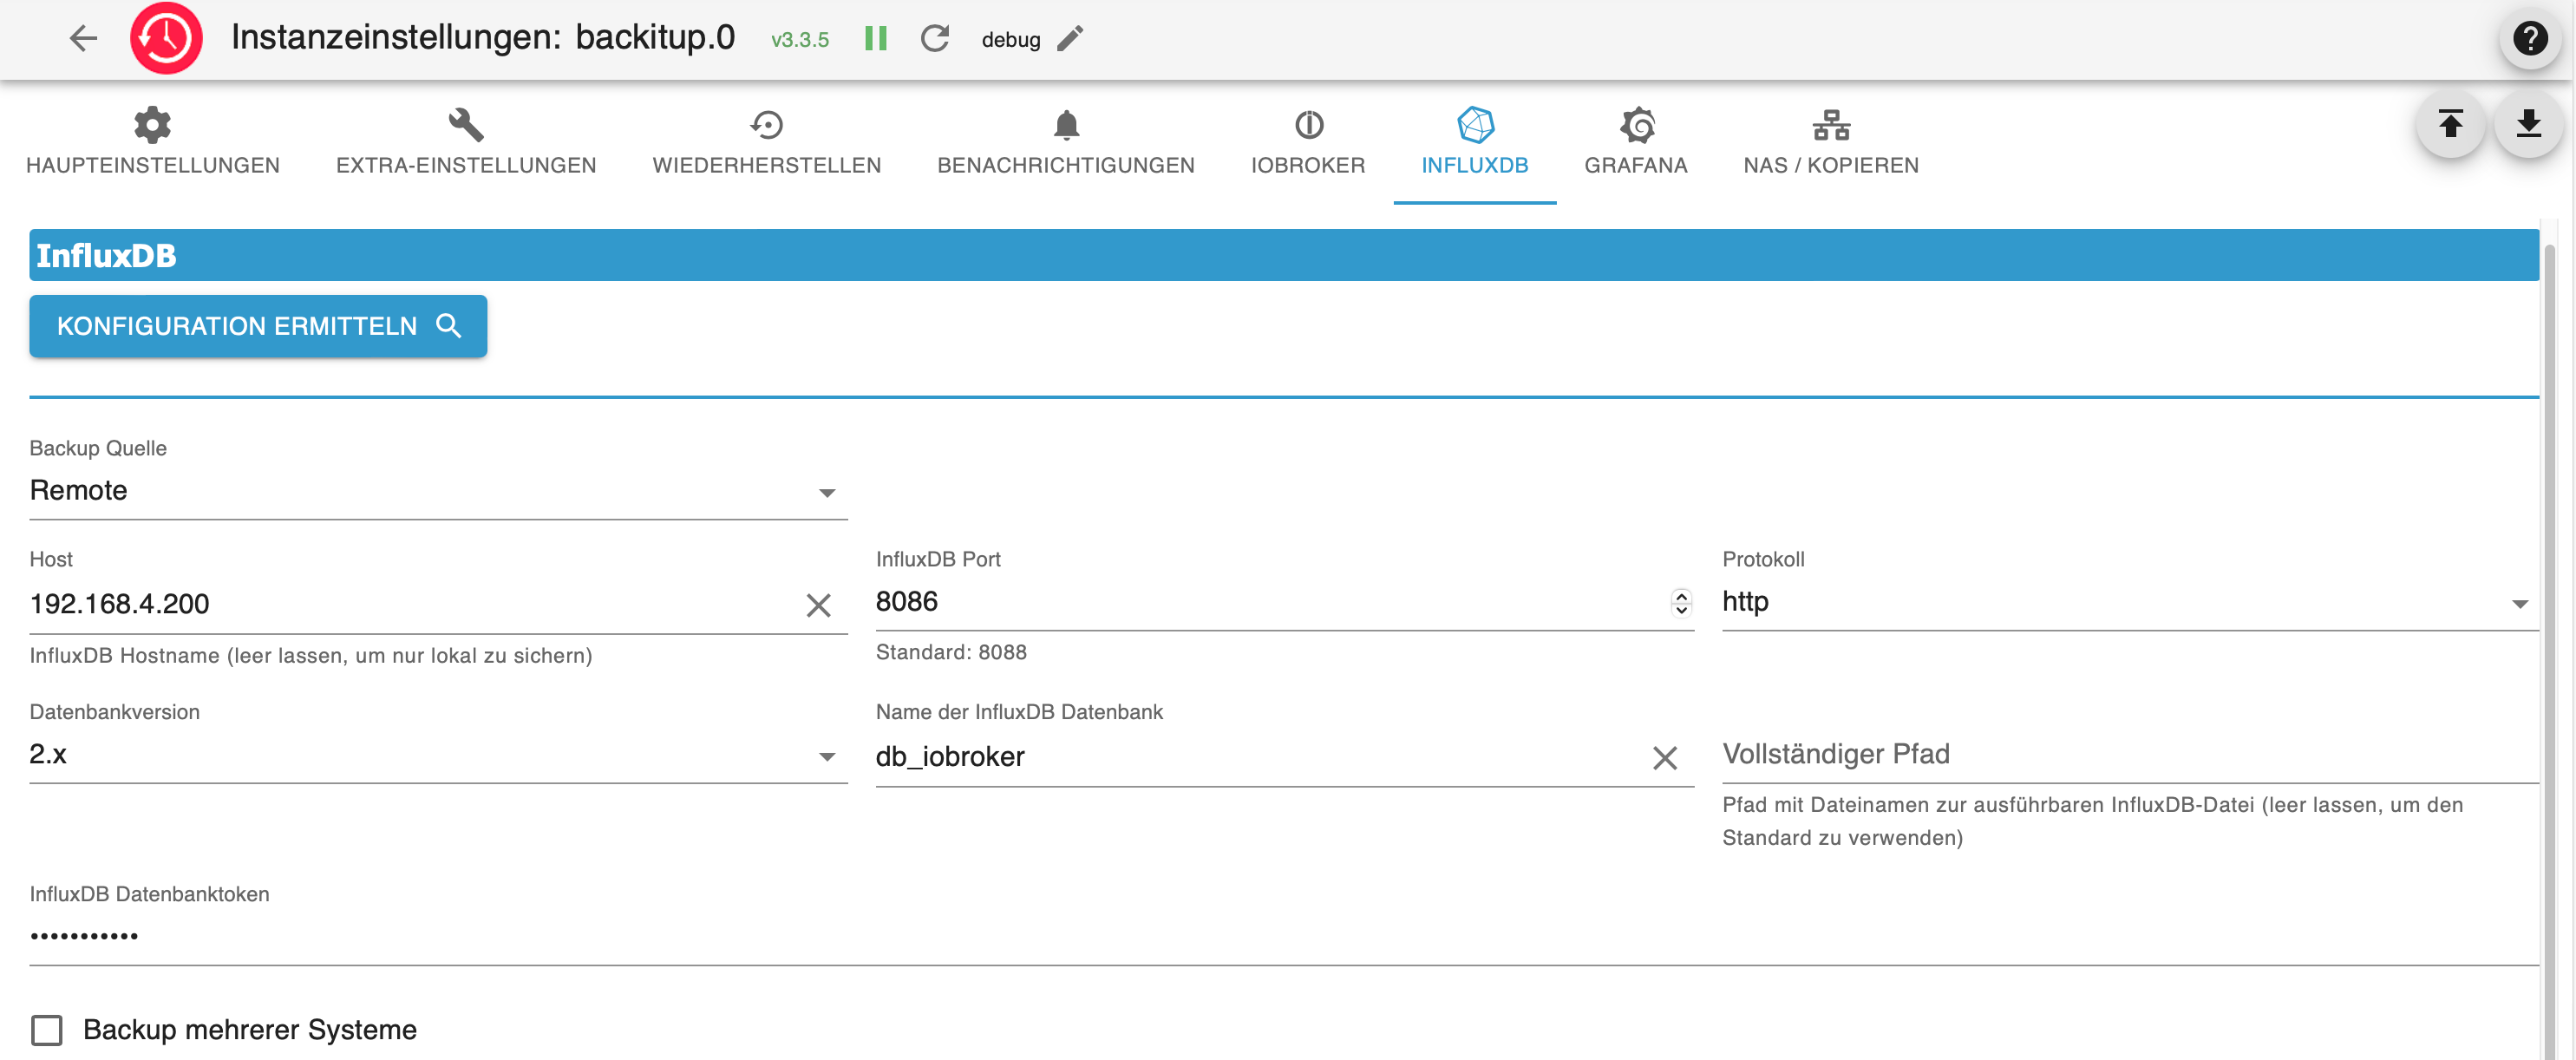Restart instance with reload icon
The image size is (2576, 1060).
[934, 39]
